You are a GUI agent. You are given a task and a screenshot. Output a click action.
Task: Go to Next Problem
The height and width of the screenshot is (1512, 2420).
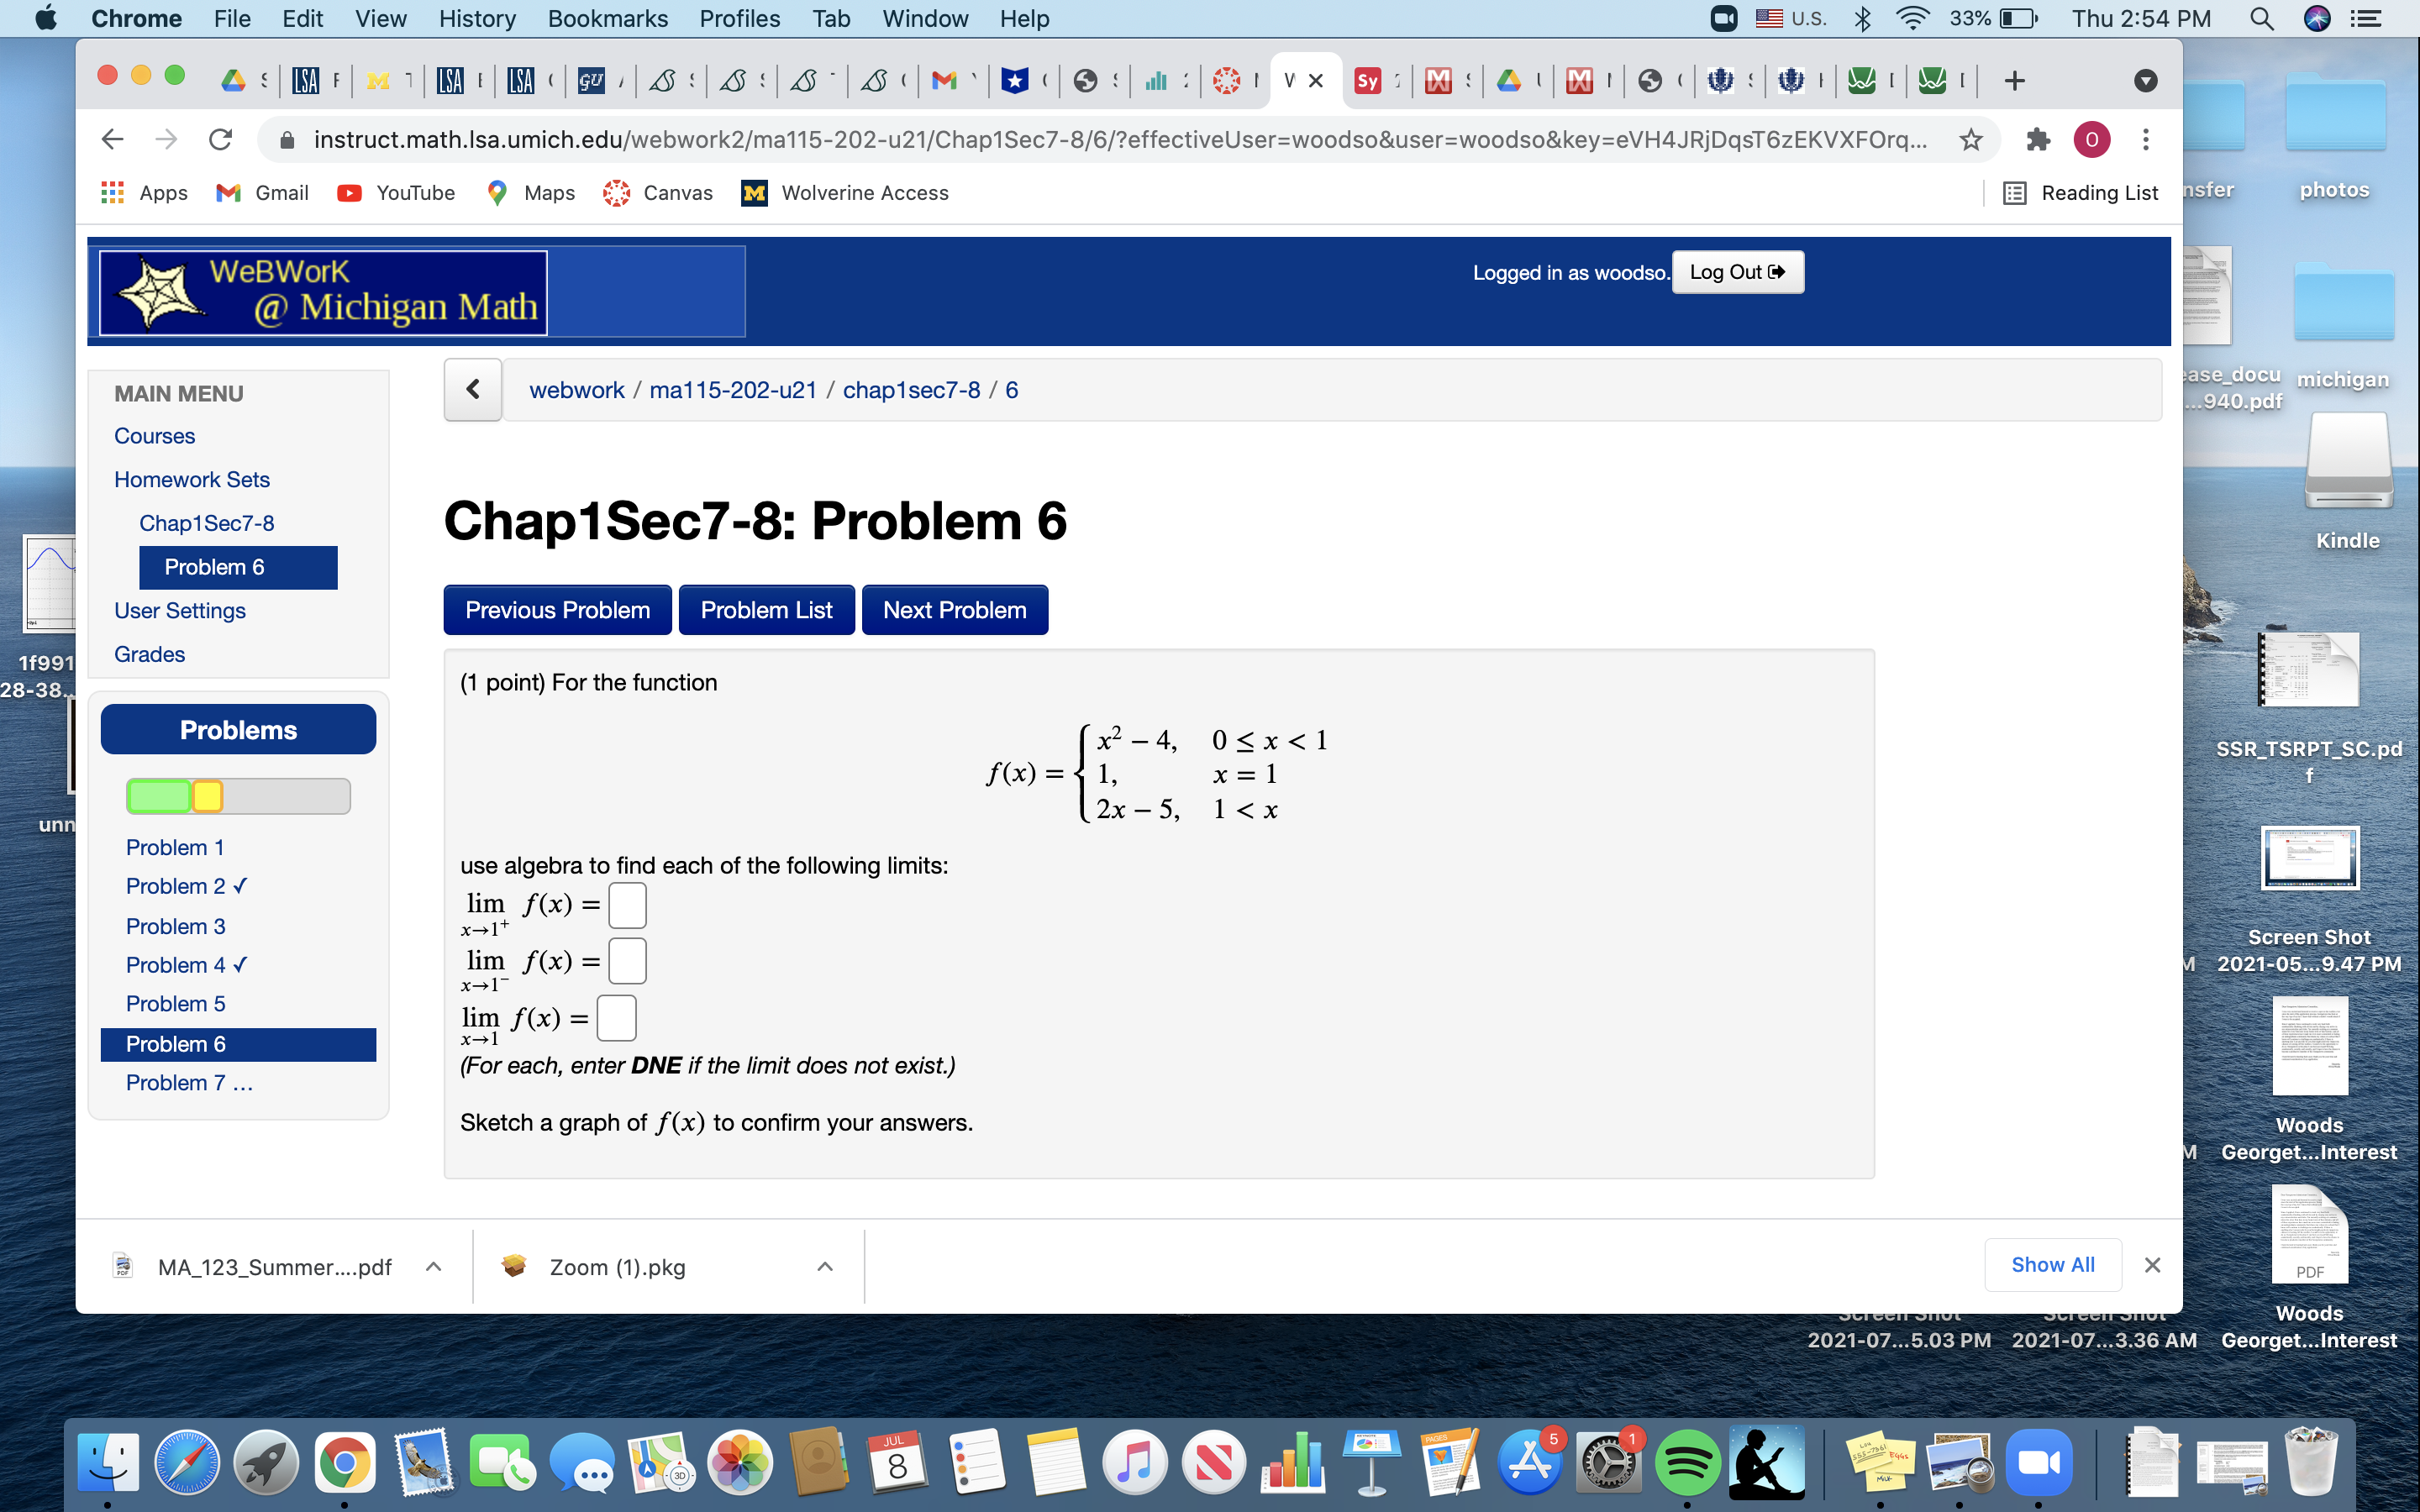954,610
